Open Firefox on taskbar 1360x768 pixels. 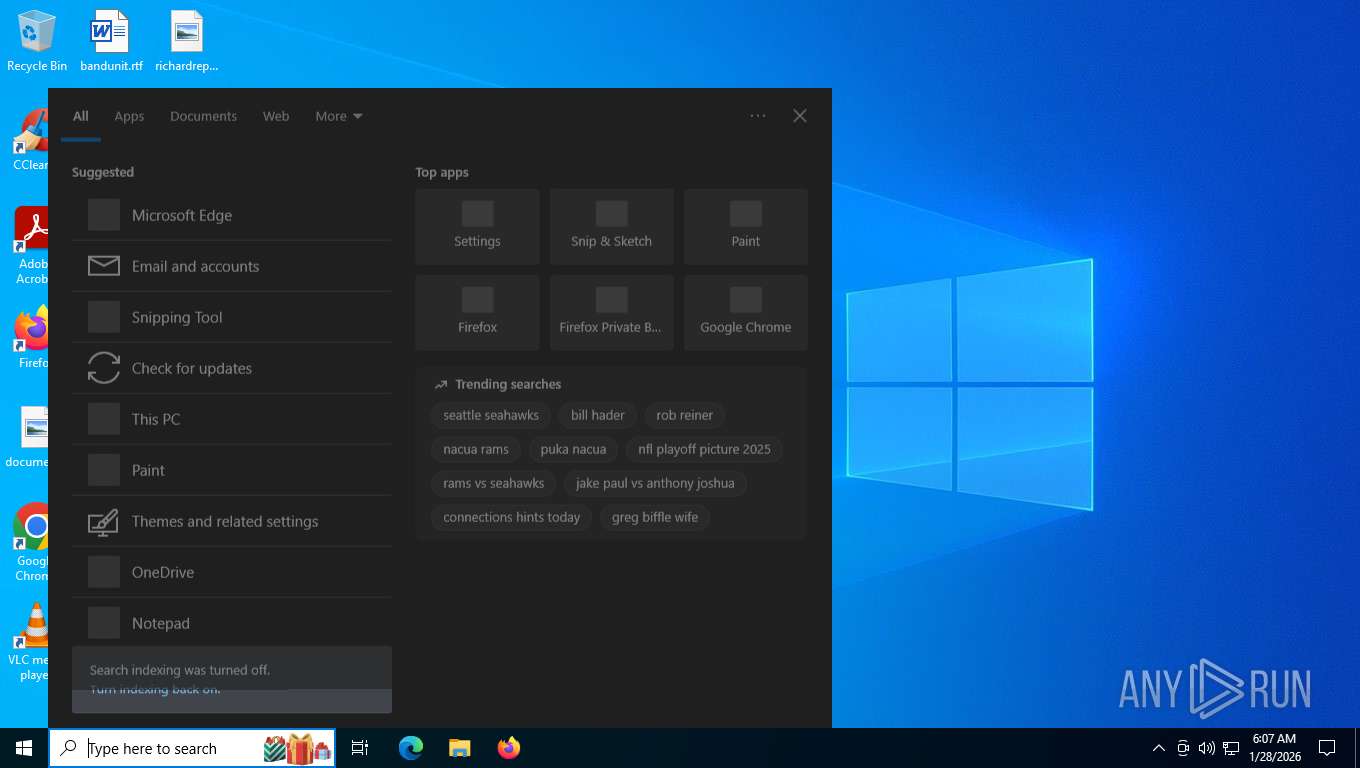pos(508,748)
